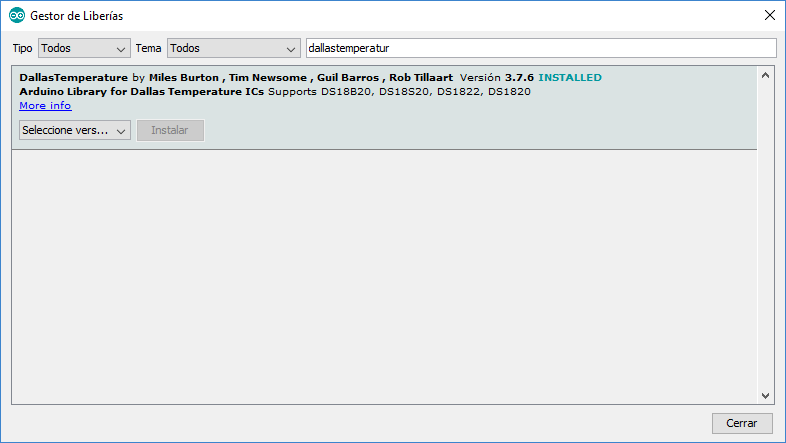This screenshot has width=786, height=443.
Task: Open the Tipo dropdown
Action: coord(84,48)
